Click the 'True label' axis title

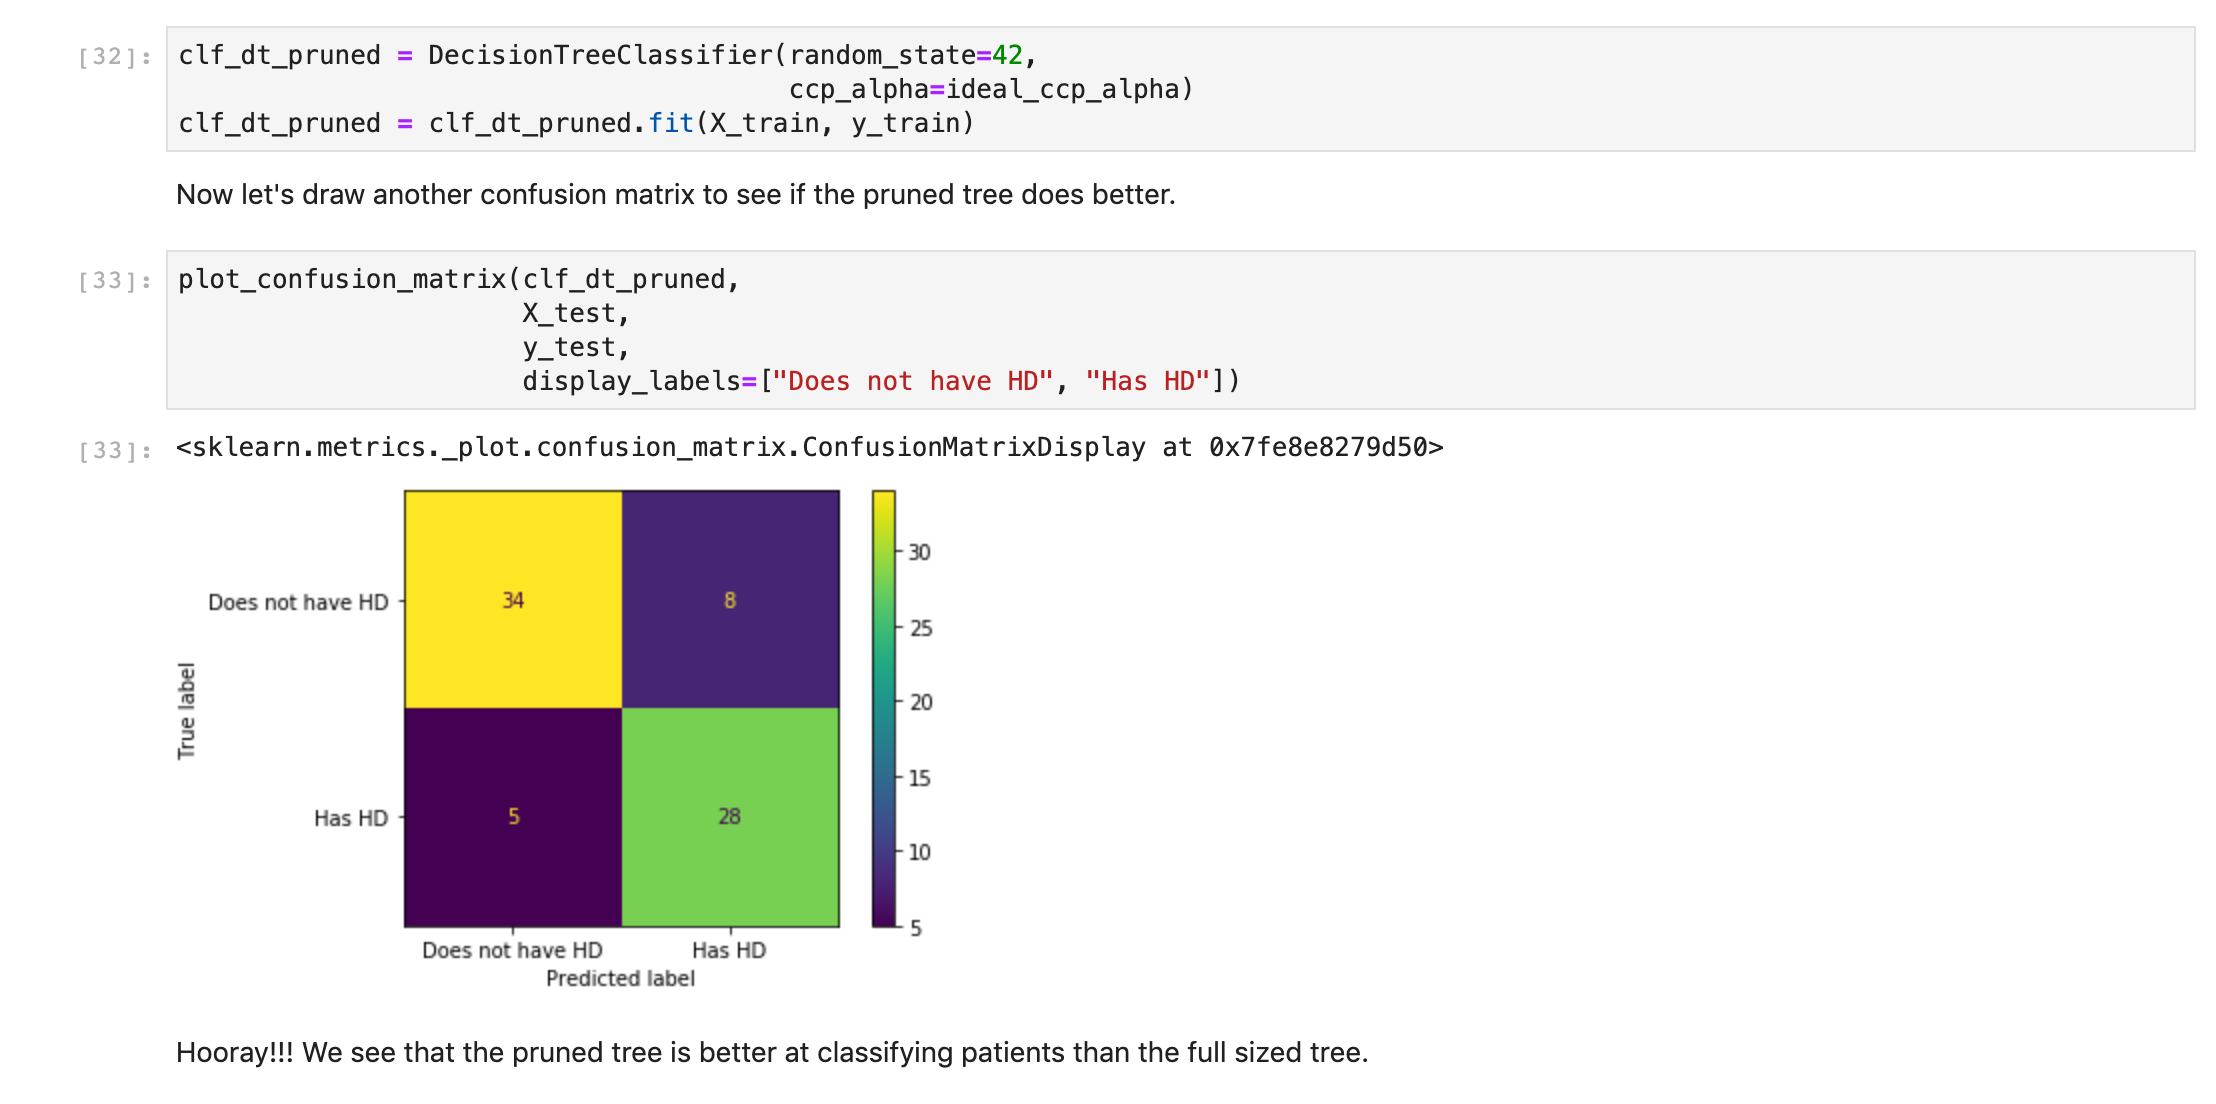pos(187,710)
